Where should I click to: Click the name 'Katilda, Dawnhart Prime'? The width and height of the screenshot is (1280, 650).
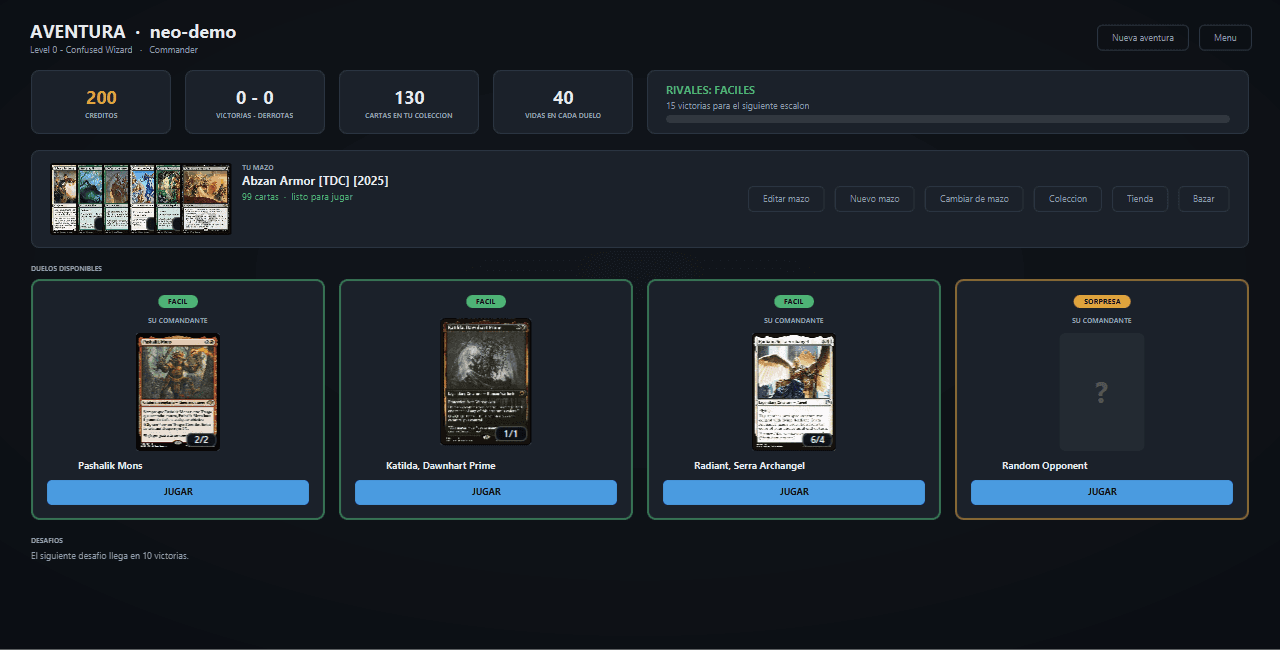point(441,466)
